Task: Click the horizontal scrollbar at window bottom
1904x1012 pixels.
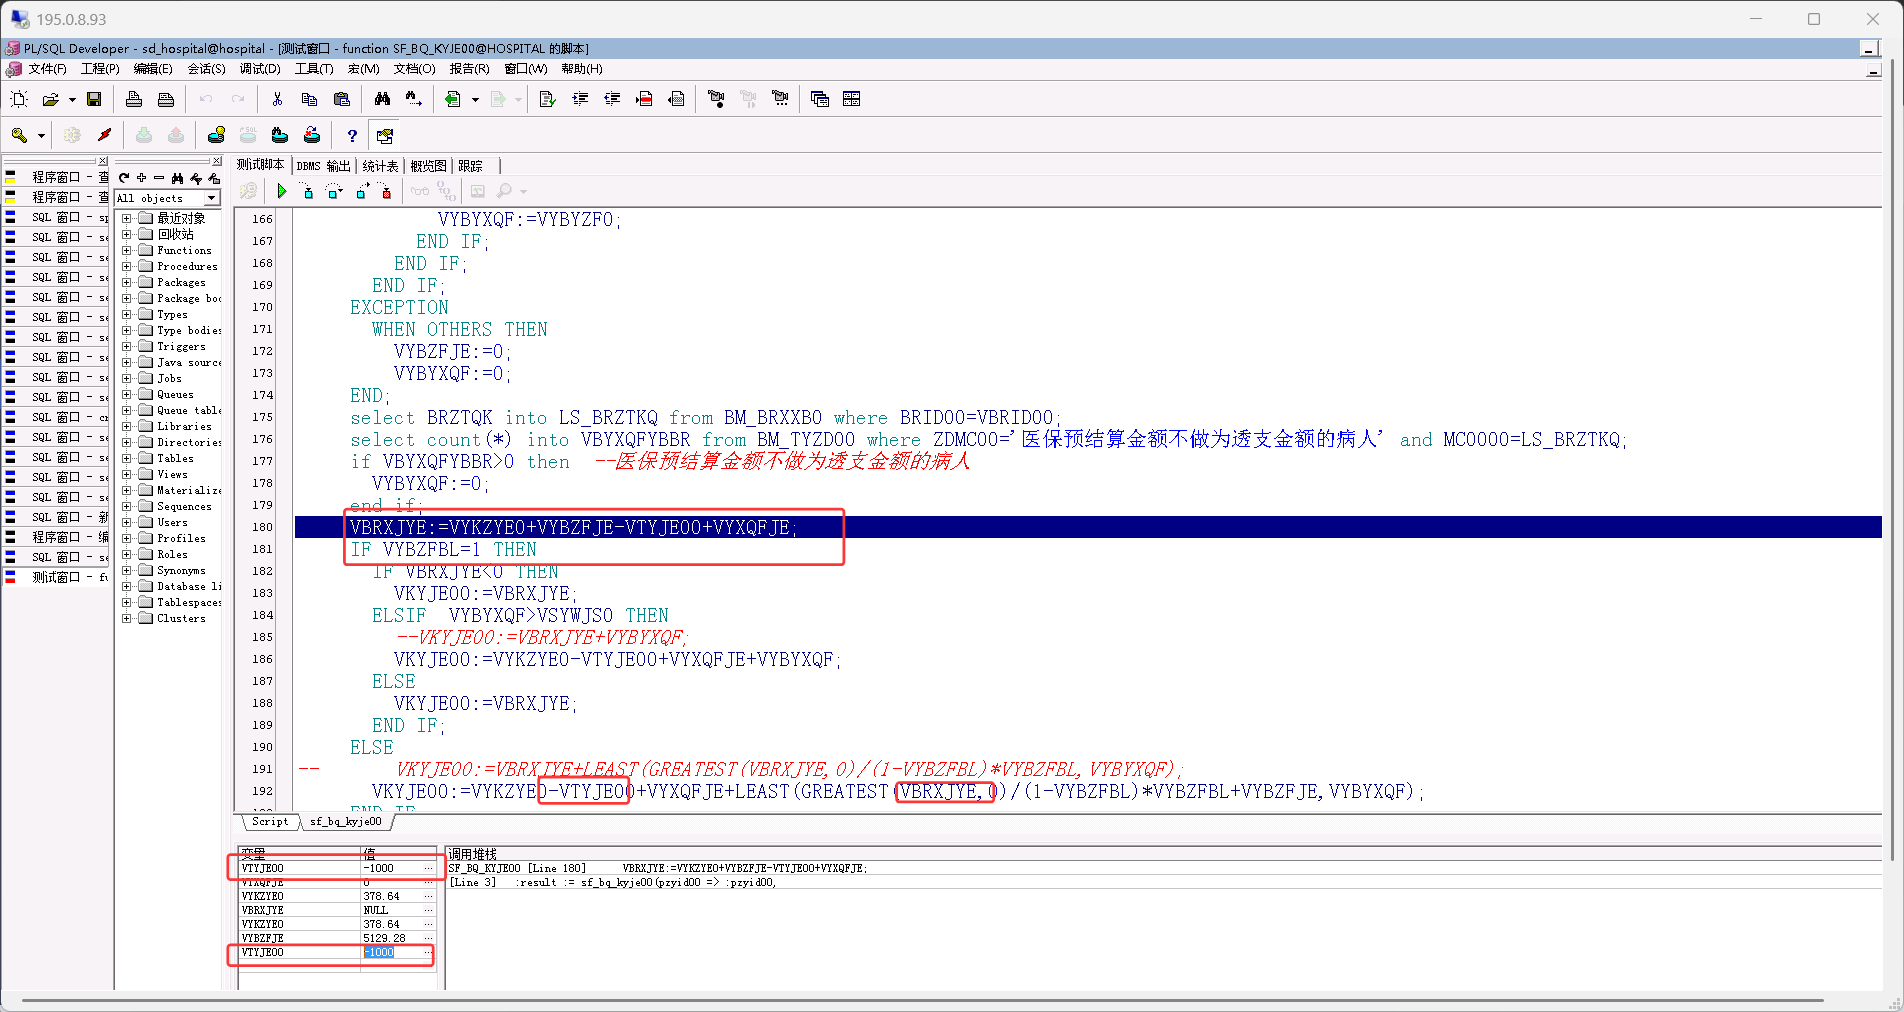Action: (920, 999)
